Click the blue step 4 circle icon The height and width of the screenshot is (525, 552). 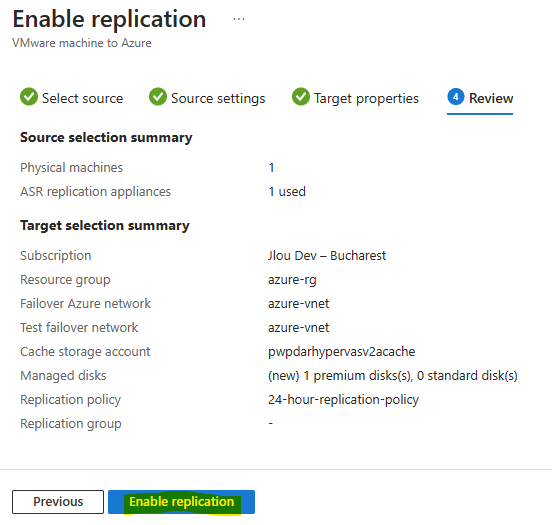(x=456, y=96)
